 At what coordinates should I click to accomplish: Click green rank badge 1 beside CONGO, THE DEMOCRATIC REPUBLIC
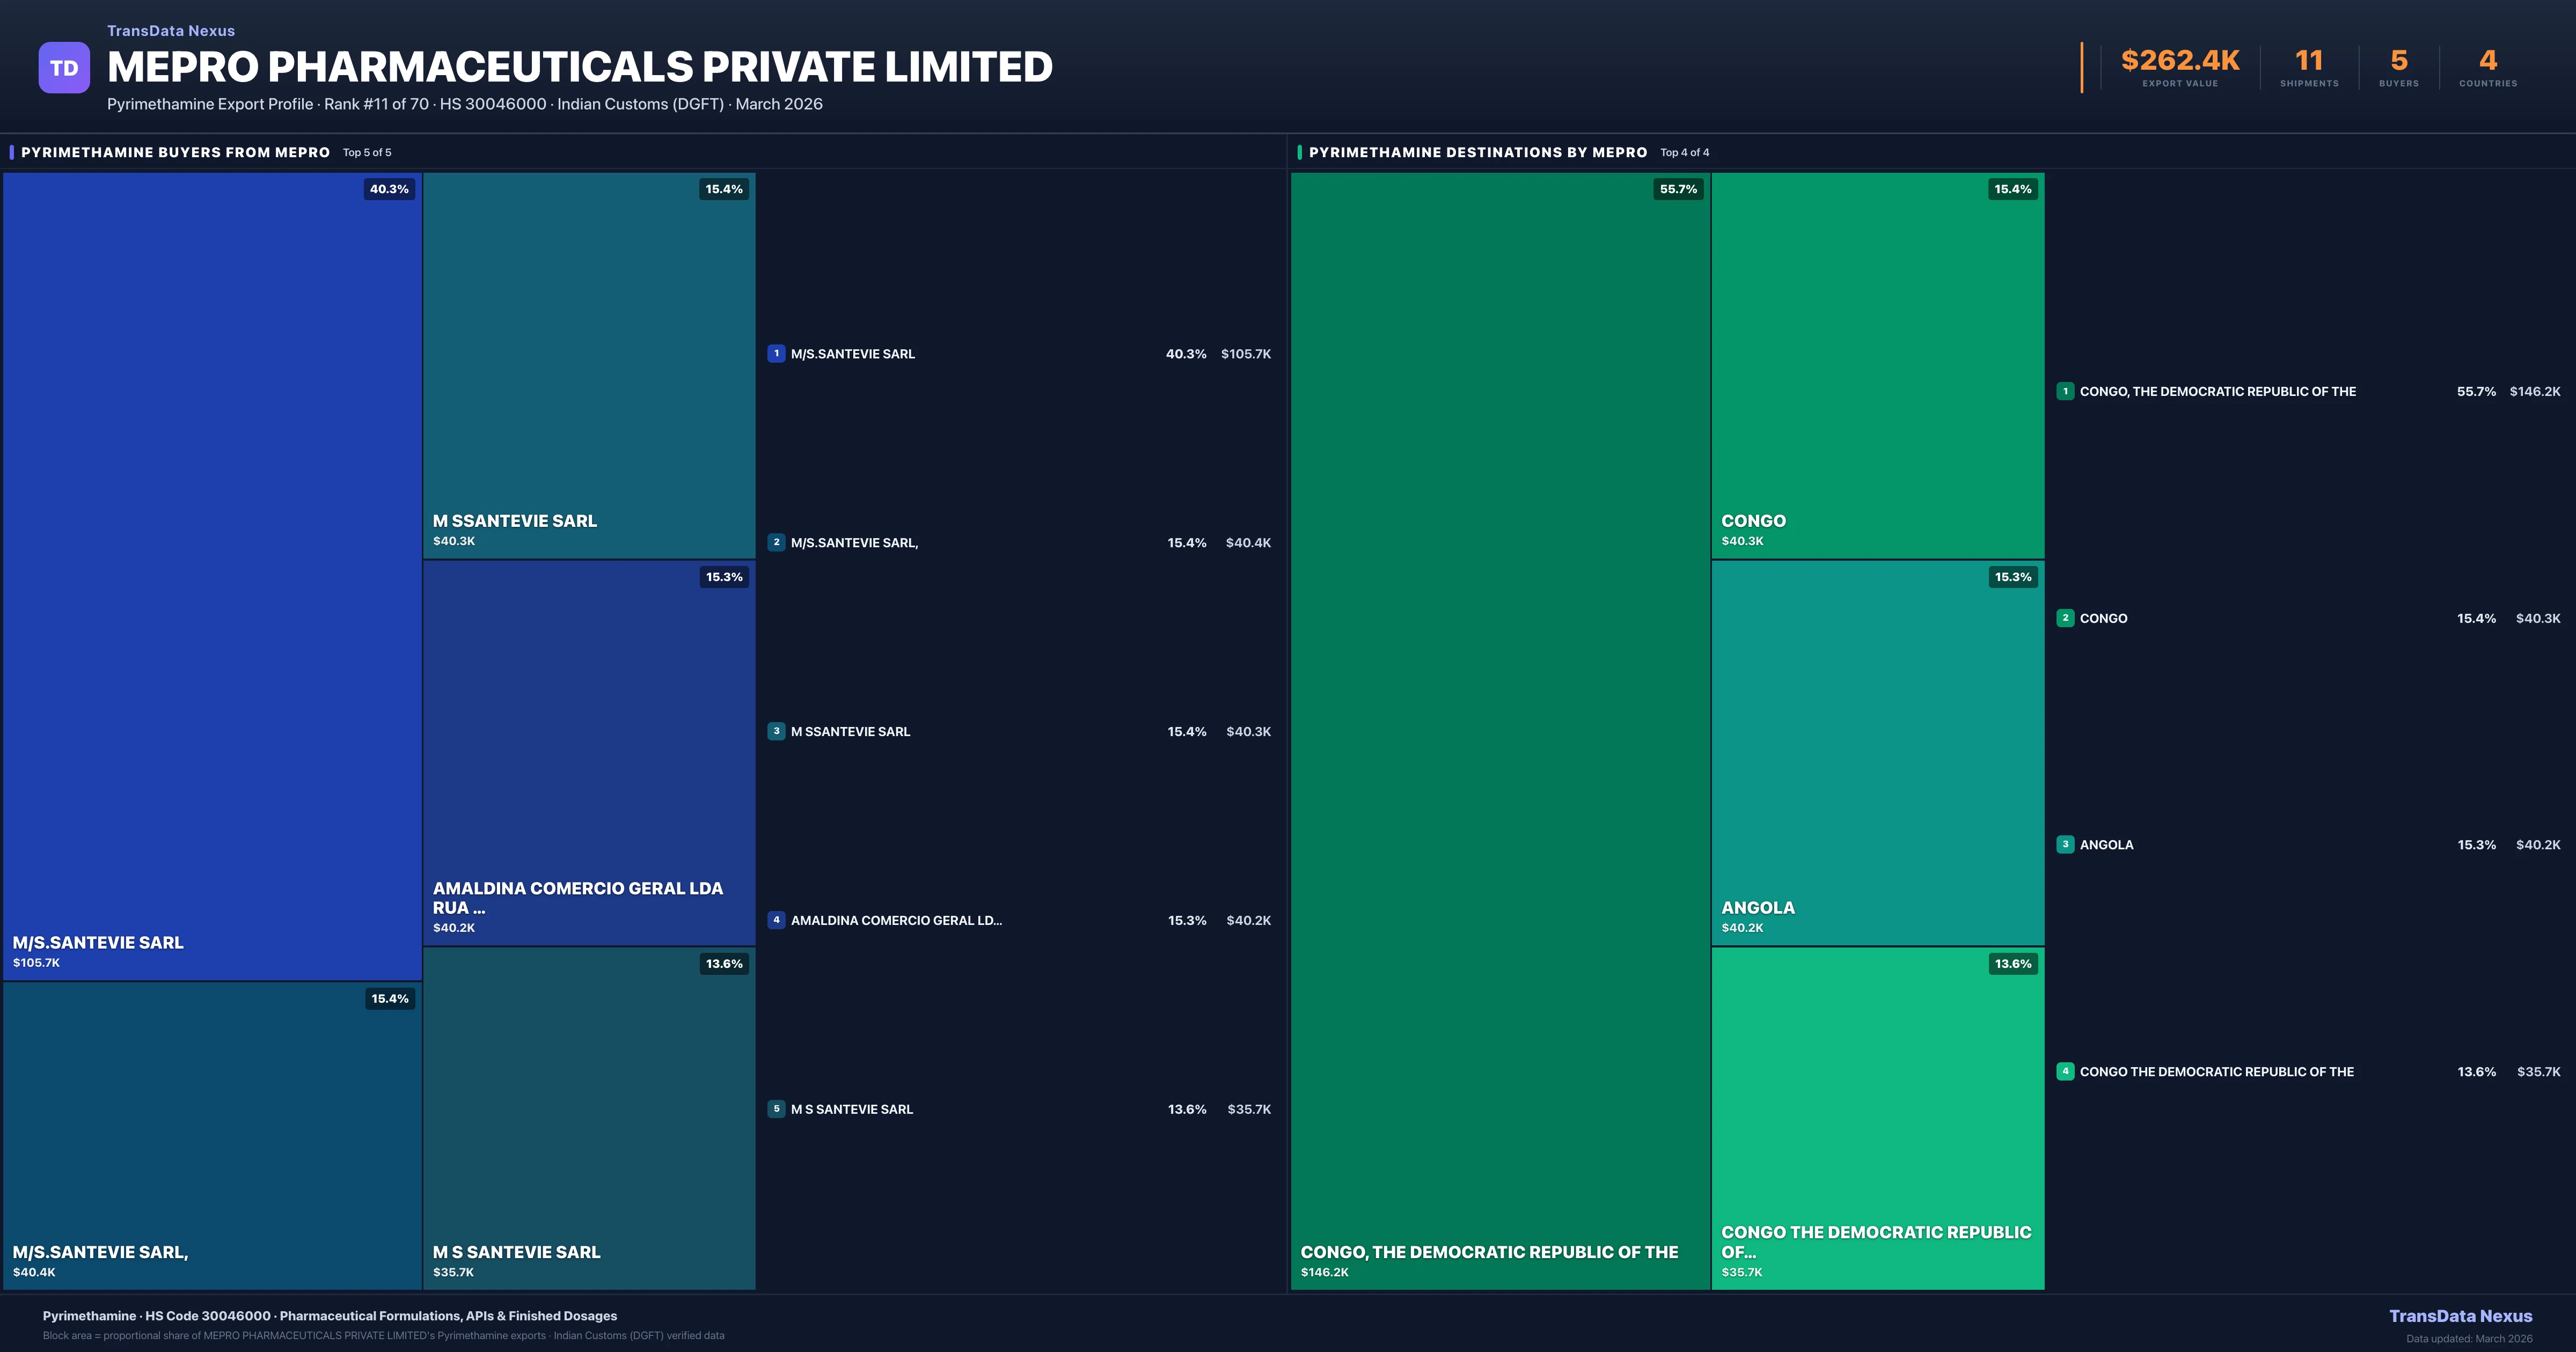[2065, 391]
